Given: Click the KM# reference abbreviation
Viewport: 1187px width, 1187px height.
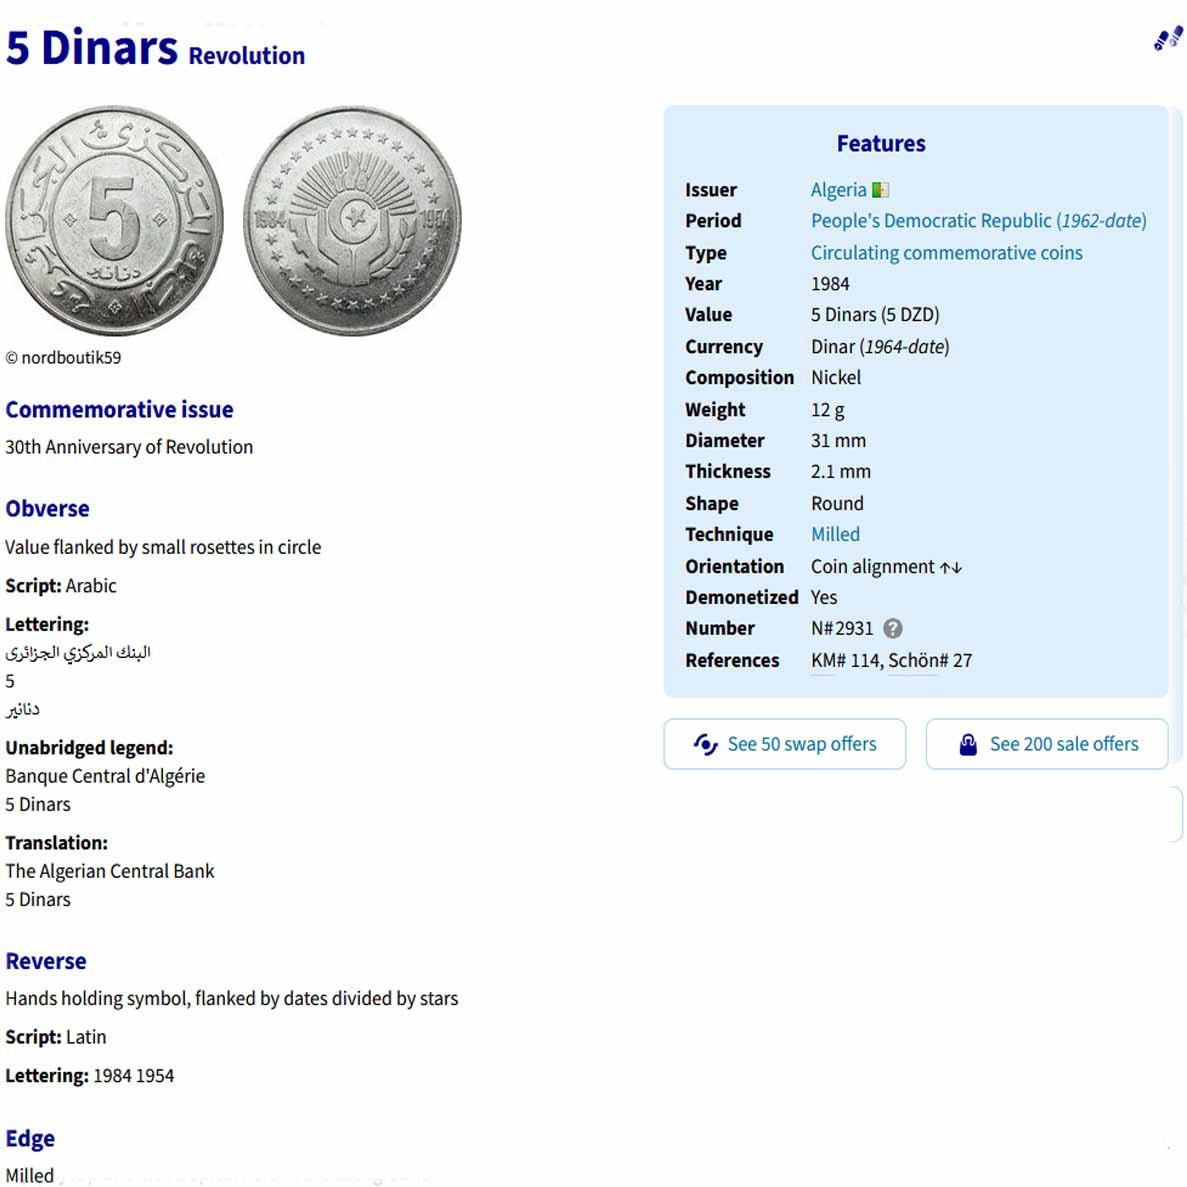Looking at the screenshot, I should pos(828,660).
